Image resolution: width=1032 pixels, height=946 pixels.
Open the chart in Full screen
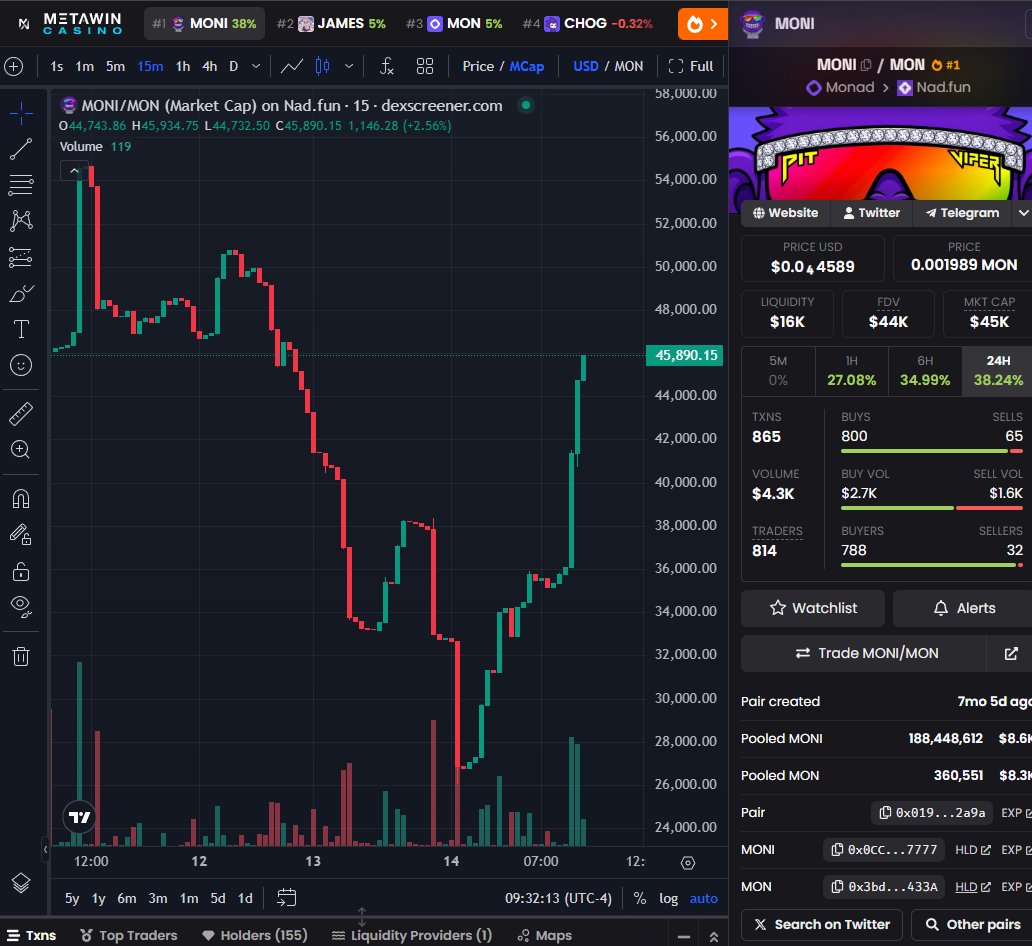pyautogui.click(x=690, y=66)
